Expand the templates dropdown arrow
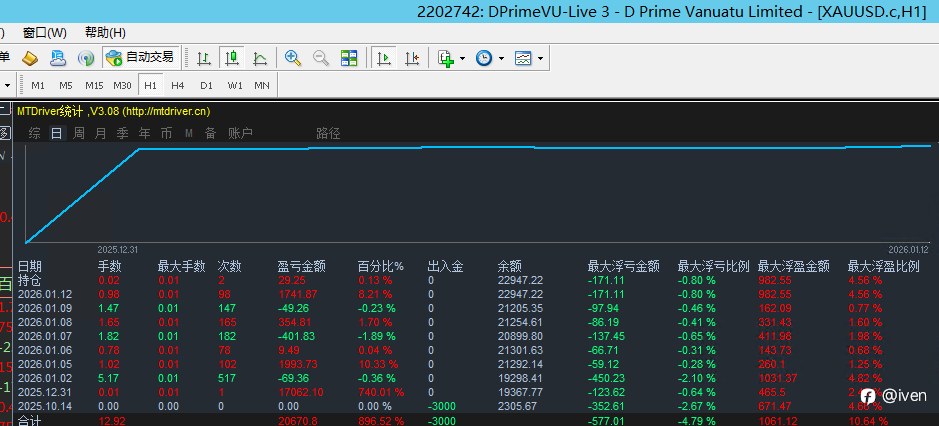The width and height of the screenshot is (939, 426). click(541, 59)
